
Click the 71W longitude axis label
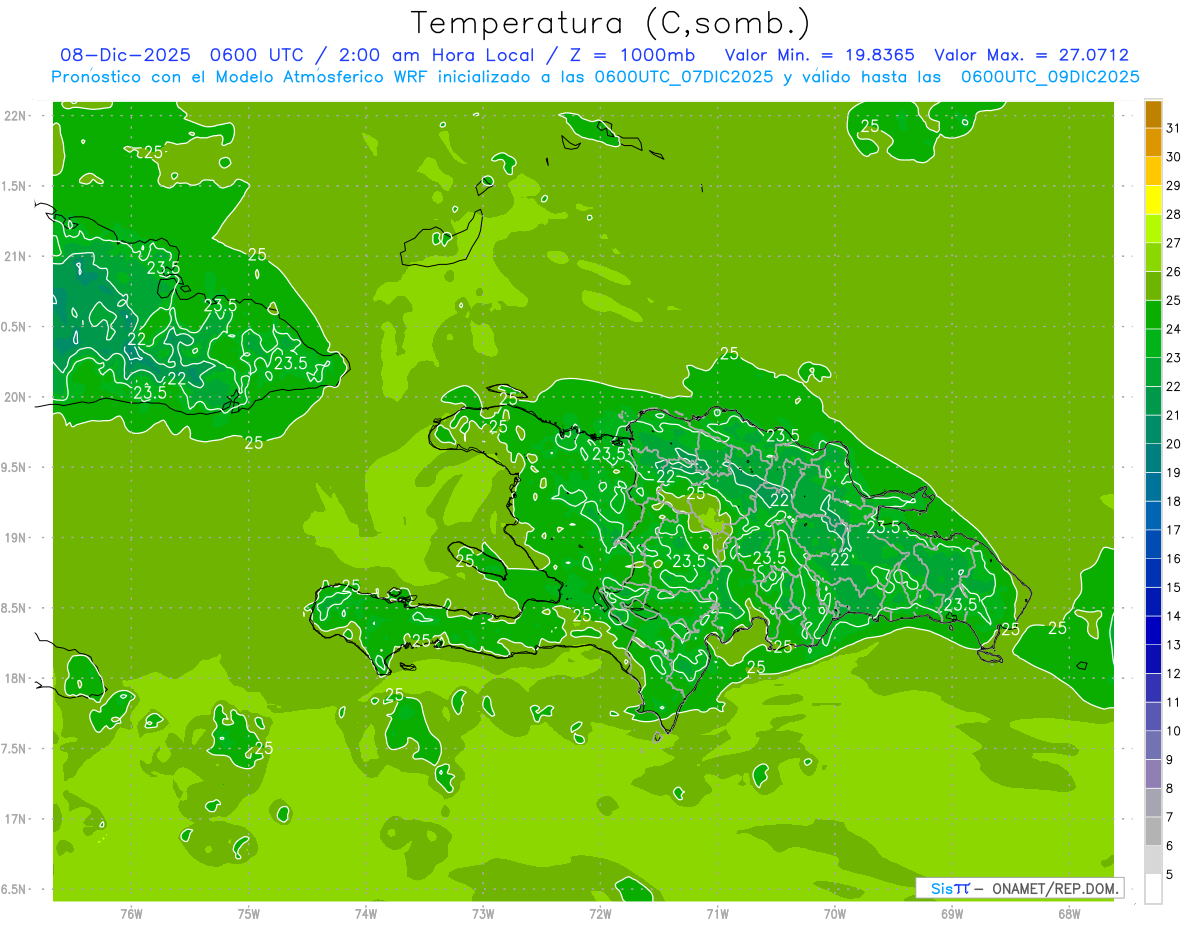717,914
